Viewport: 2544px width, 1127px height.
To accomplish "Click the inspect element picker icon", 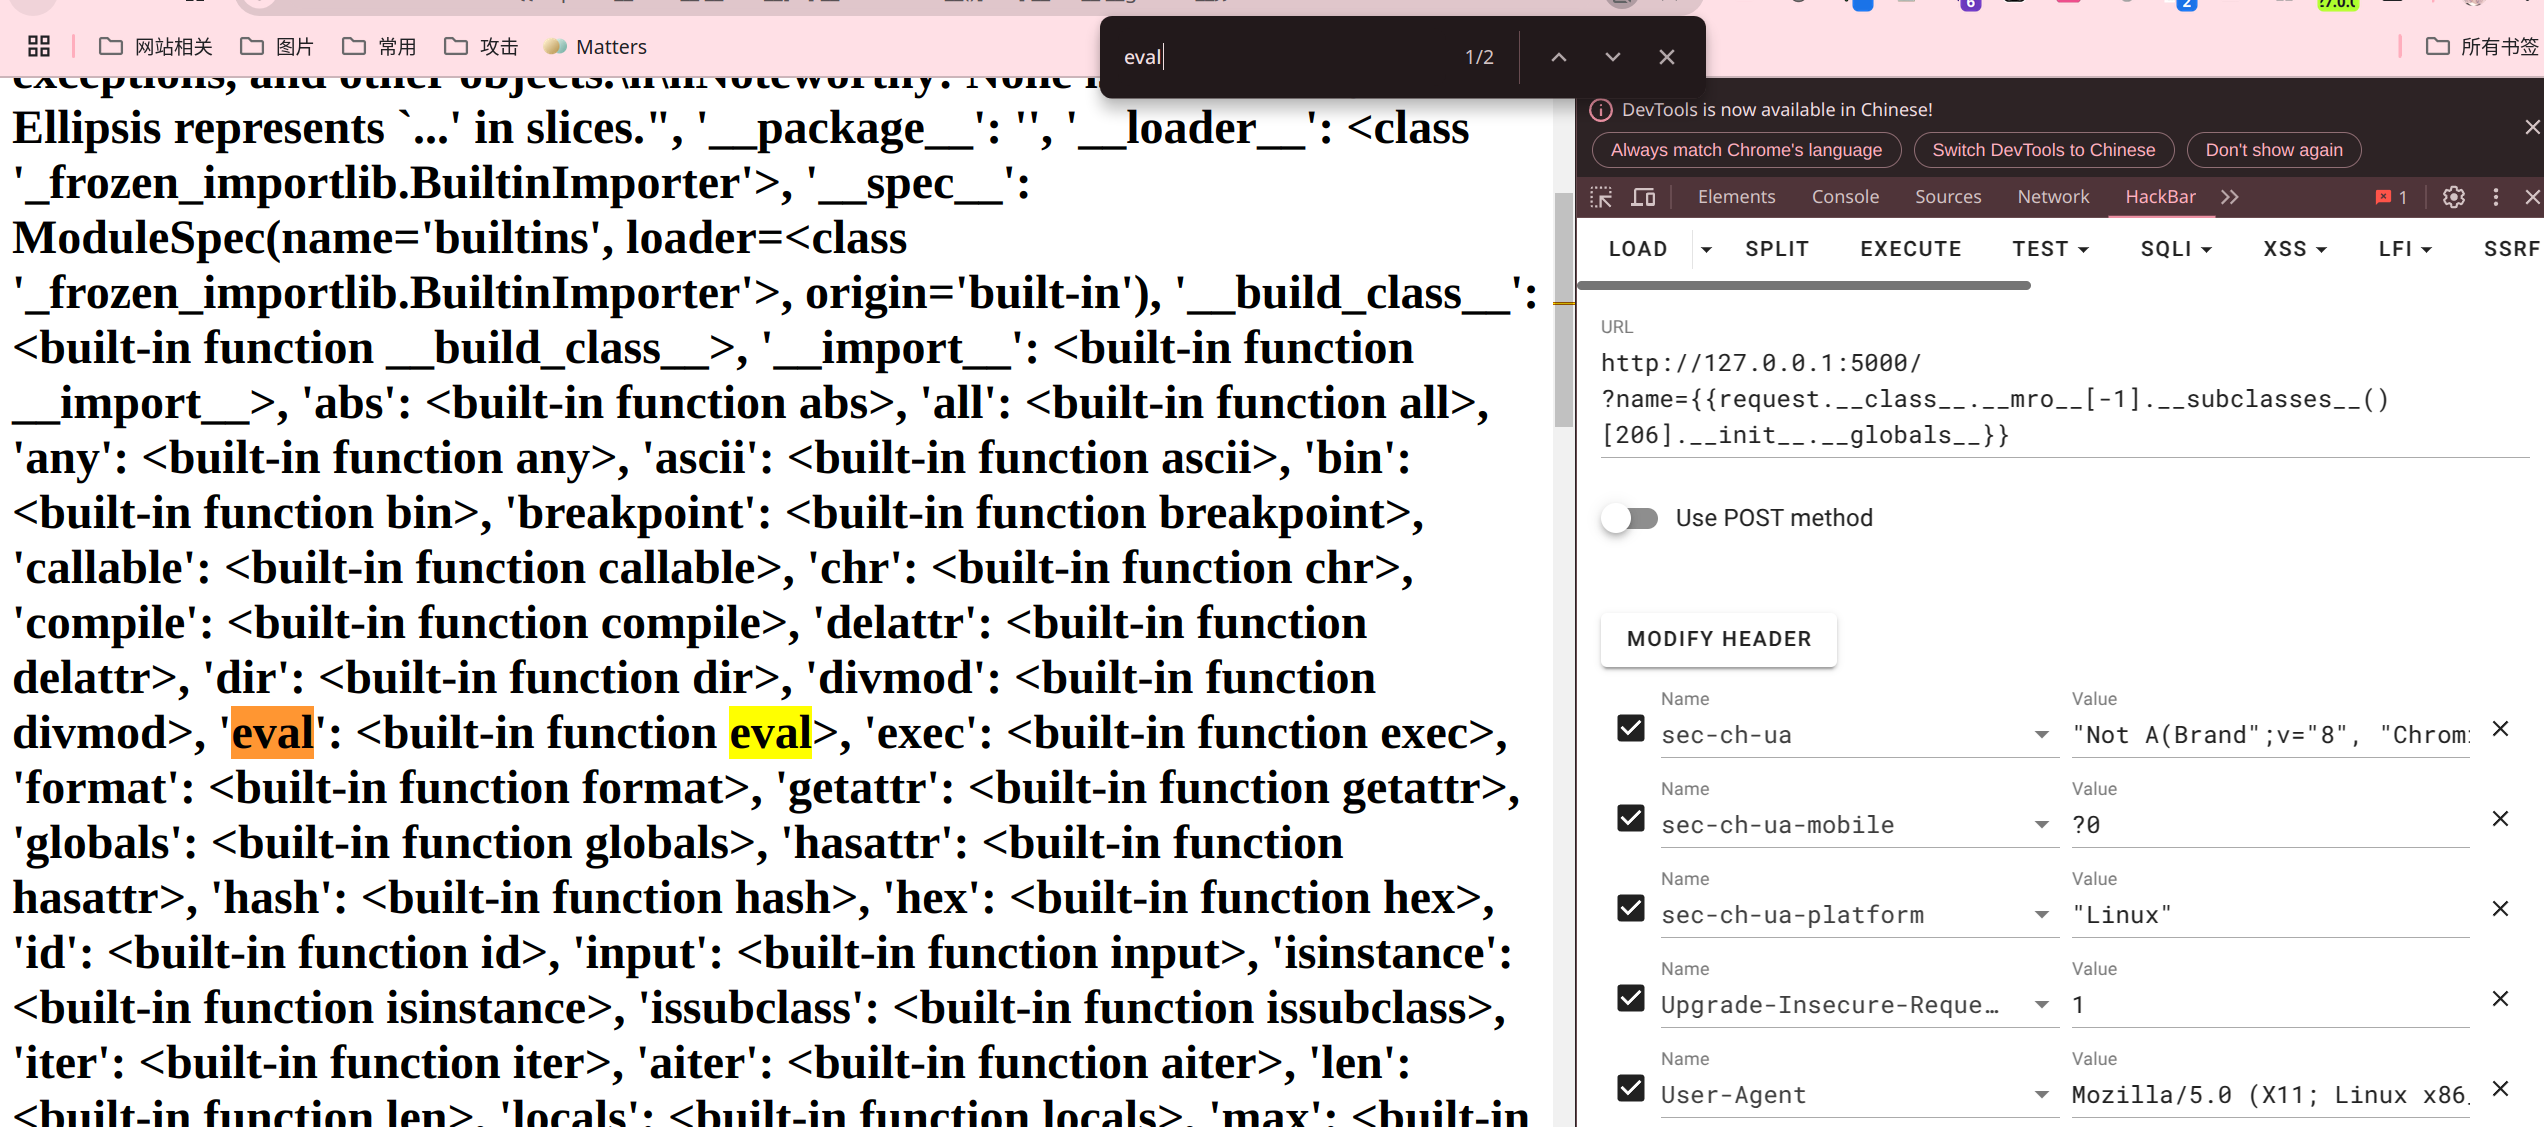I will 1601,197.
